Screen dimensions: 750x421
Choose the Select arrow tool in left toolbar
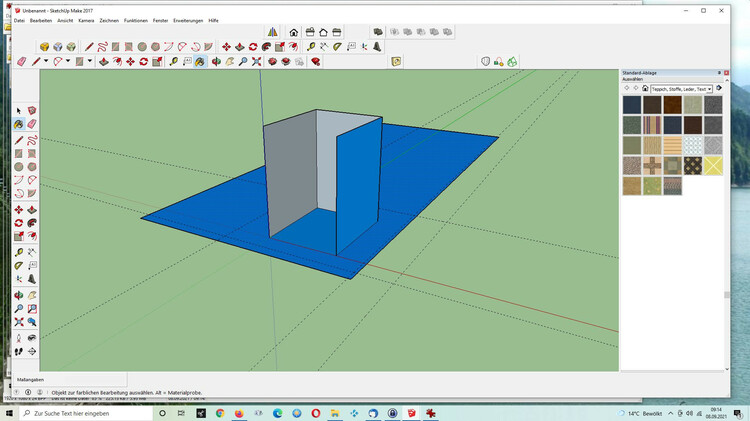(x=19, y=110)
